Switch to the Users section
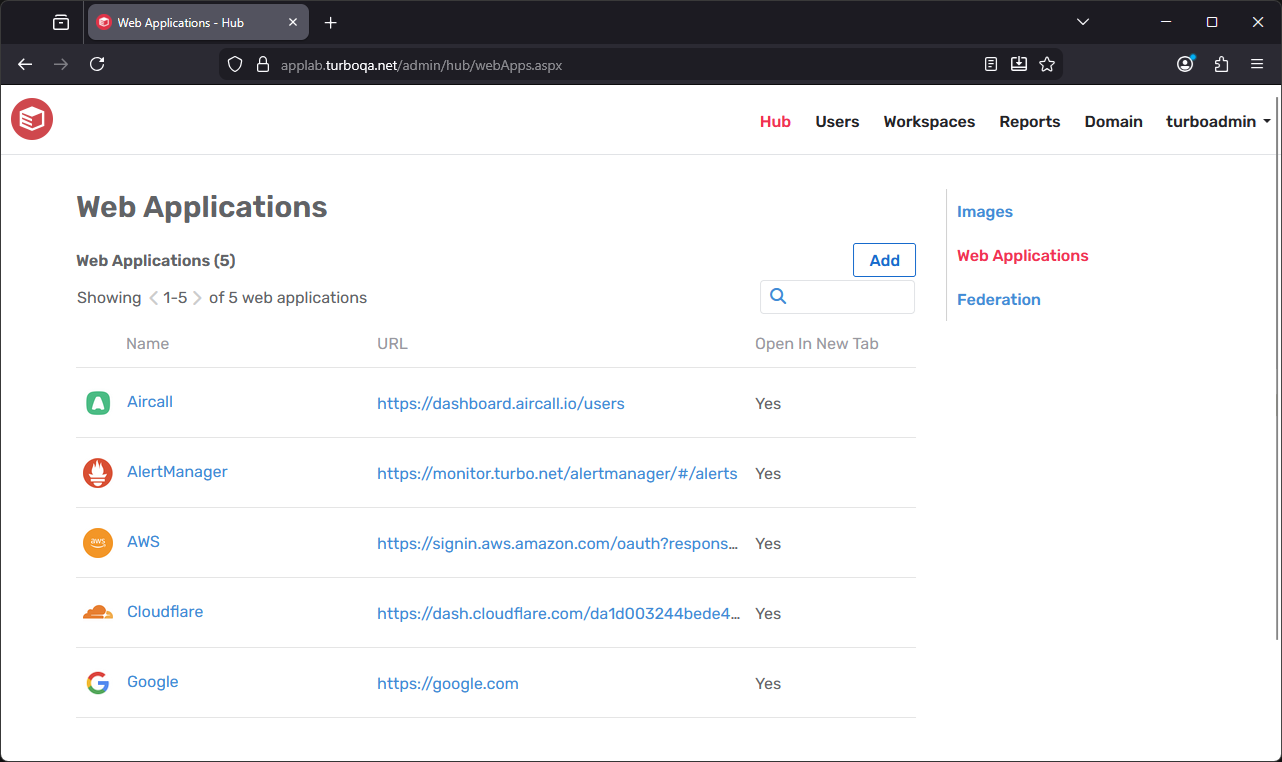Viewport: 1282px width, 762px height. click(837, 121)
